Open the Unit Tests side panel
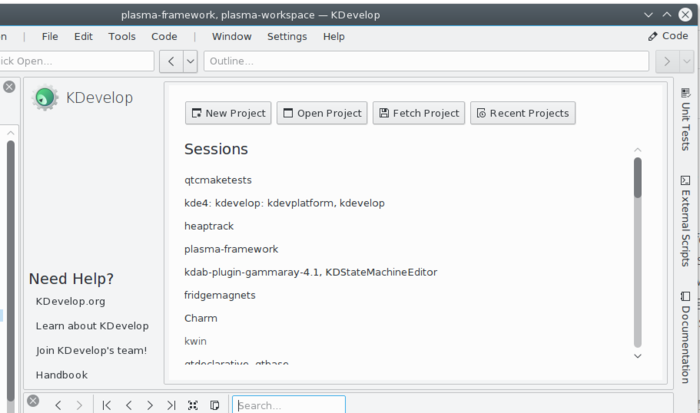 pyautogui.click(x=685, y=119)
